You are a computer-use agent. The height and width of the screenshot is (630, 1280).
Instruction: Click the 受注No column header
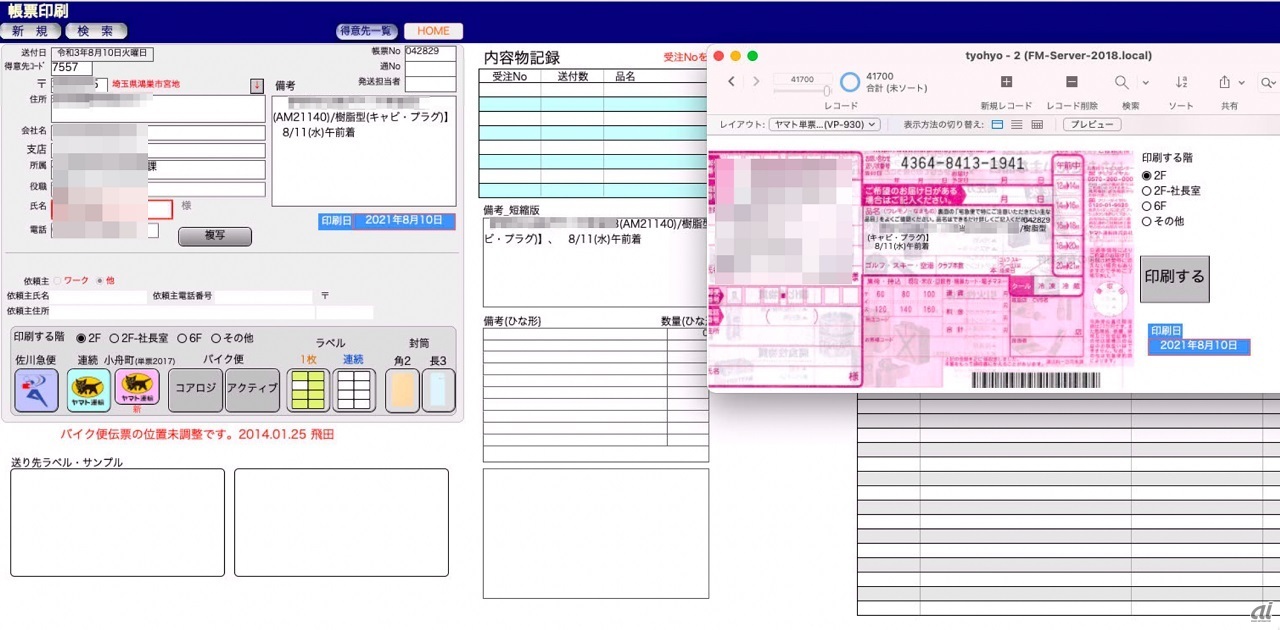[x=510, y=76]
